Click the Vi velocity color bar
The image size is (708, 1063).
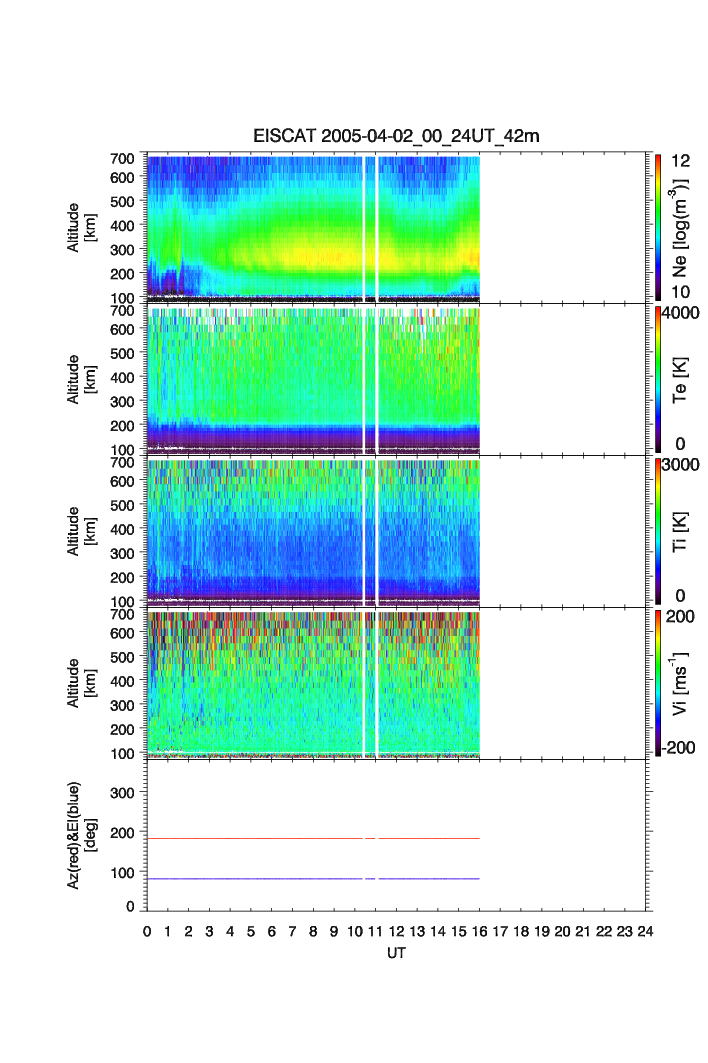click(x=658, y=682)
